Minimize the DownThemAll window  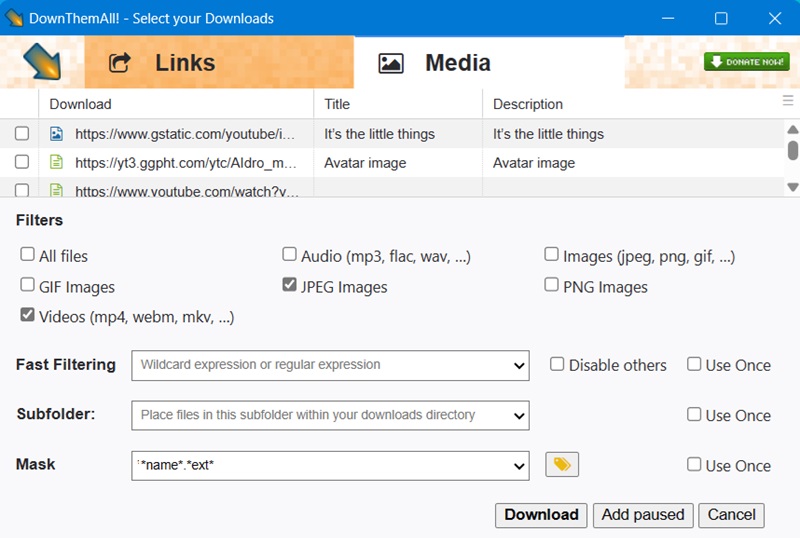(x=668, y=18)
